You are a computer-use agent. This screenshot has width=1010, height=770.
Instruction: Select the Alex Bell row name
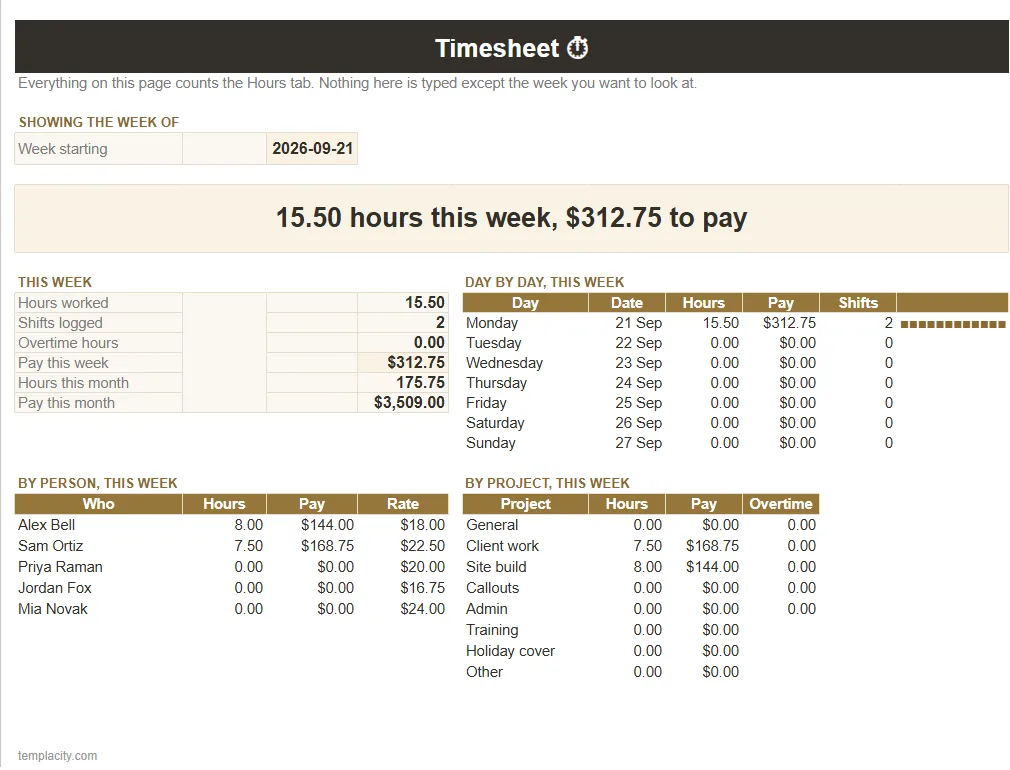46,525
